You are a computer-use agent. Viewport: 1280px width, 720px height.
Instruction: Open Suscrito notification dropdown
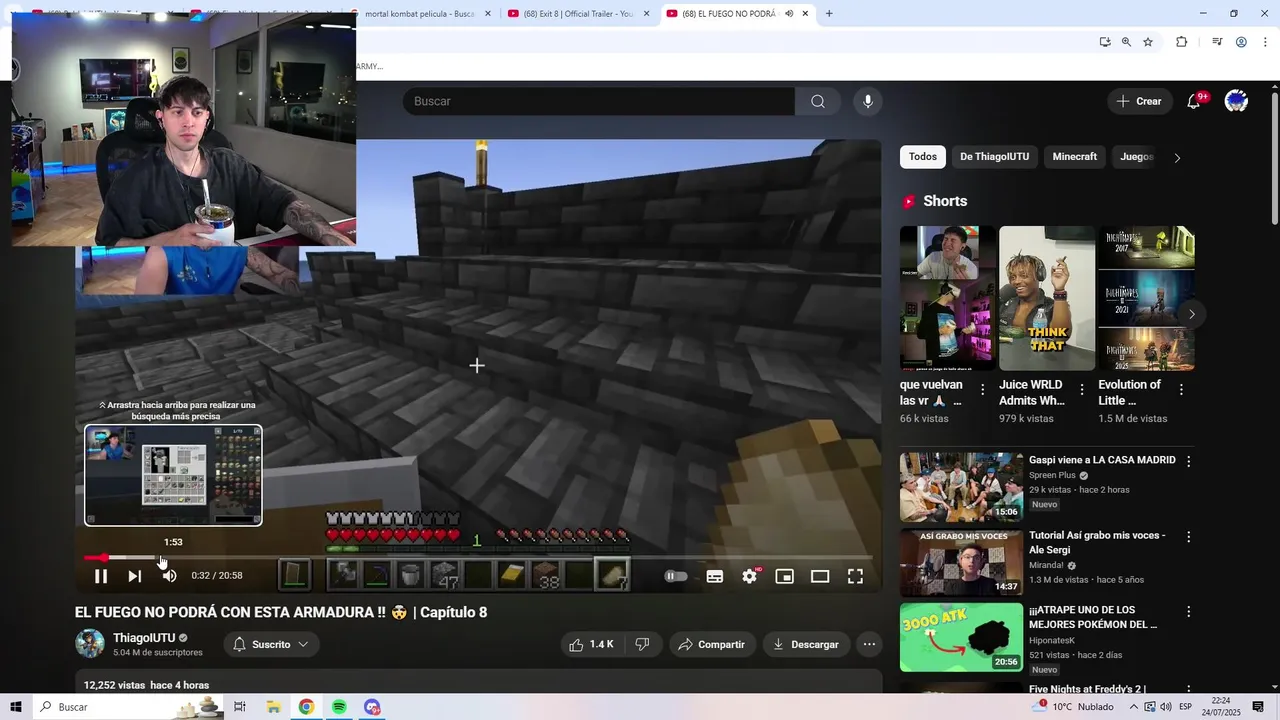271,645
